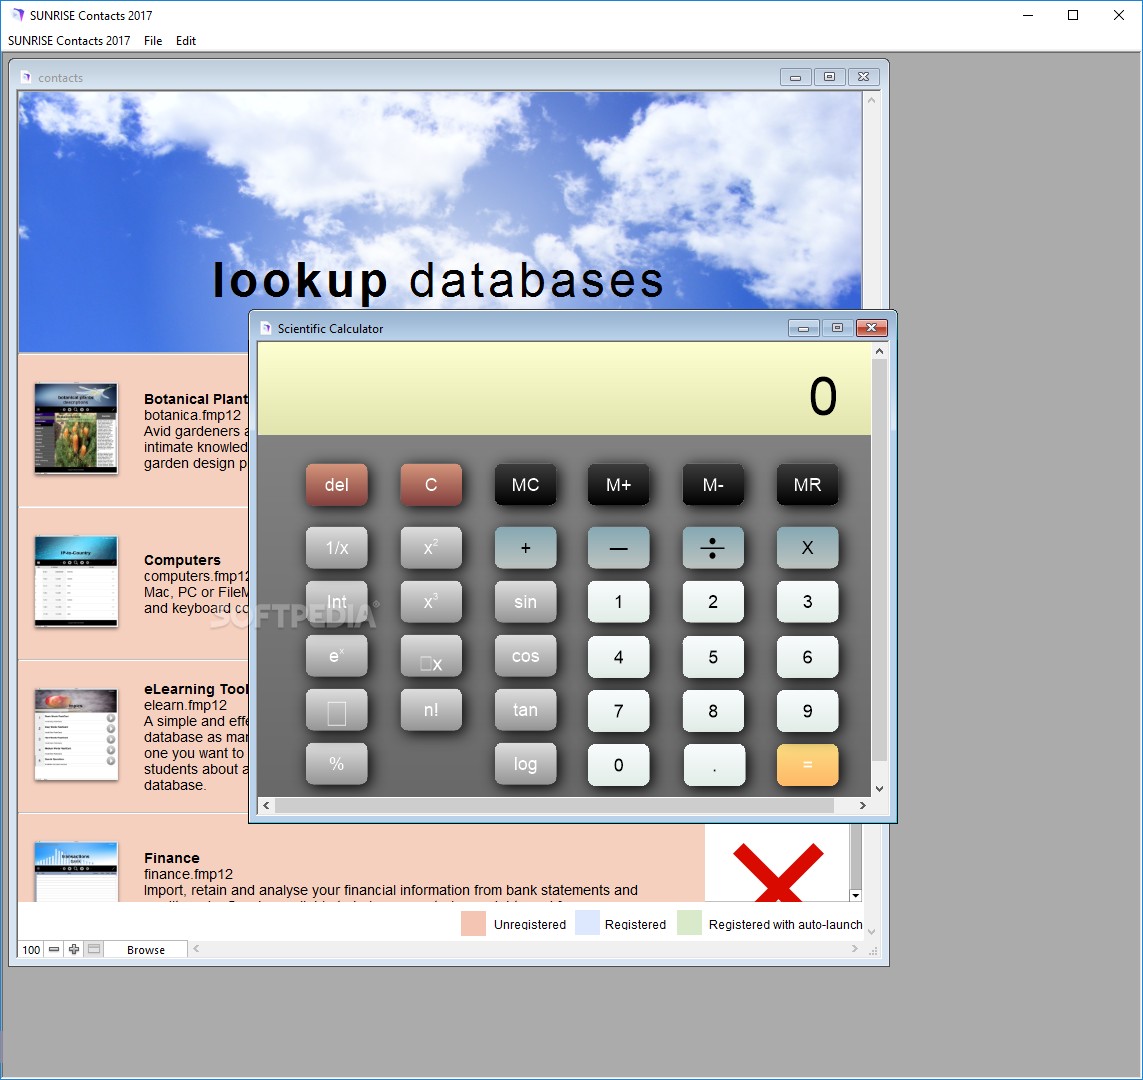
Task: Click the x cubed button
Action: pos(431,602)
